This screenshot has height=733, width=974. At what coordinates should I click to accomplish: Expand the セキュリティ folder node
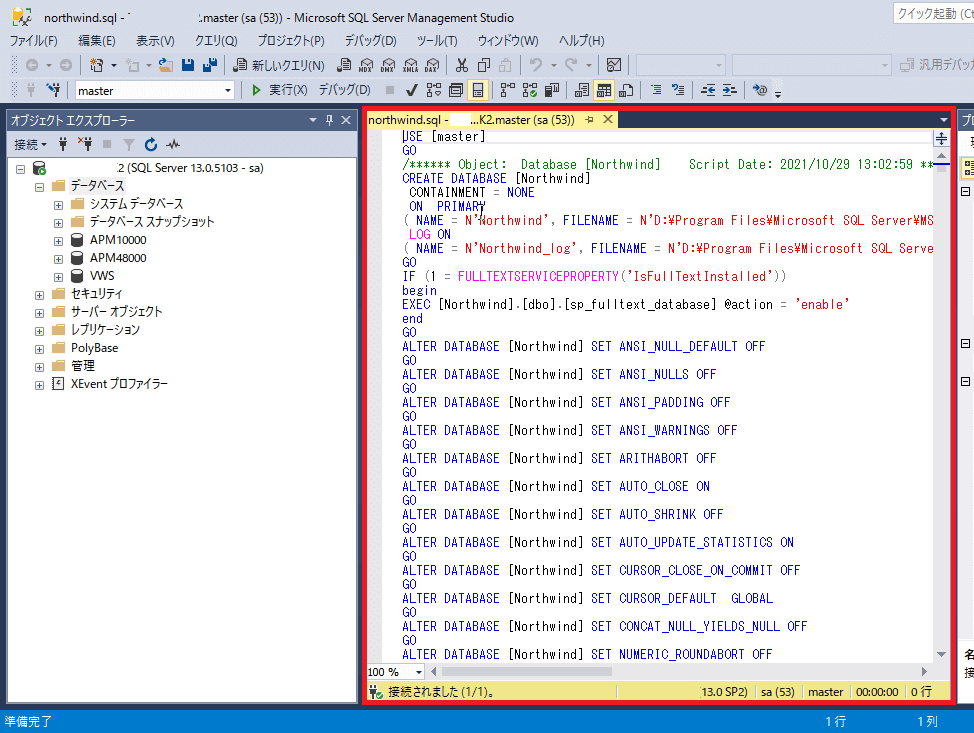[x=40, y=294]
